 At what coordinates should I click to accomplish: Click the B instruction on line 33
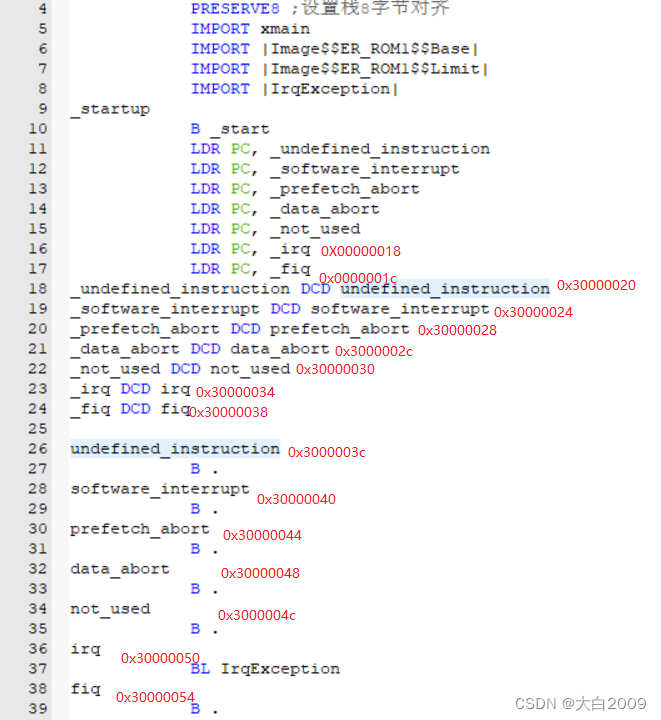point(195,589)
